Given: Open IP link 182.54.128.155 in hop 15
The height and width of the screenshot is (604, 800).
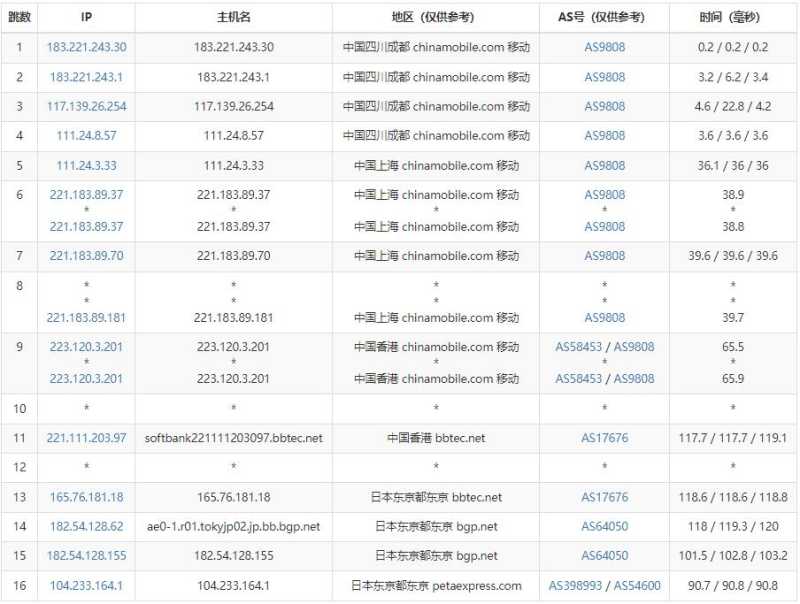Looking at the screenshot, I should [86, 556].
